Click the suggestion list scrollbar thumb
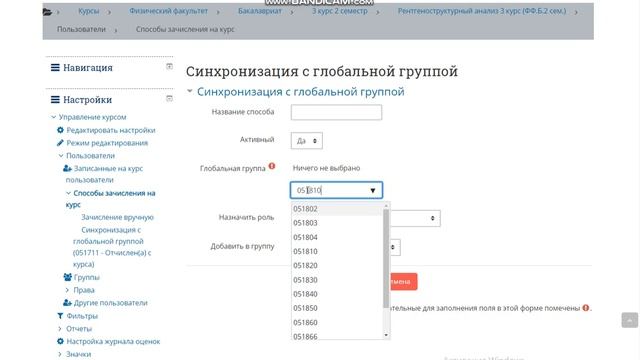The image size is (640, 360). click(x=386, y=258)
